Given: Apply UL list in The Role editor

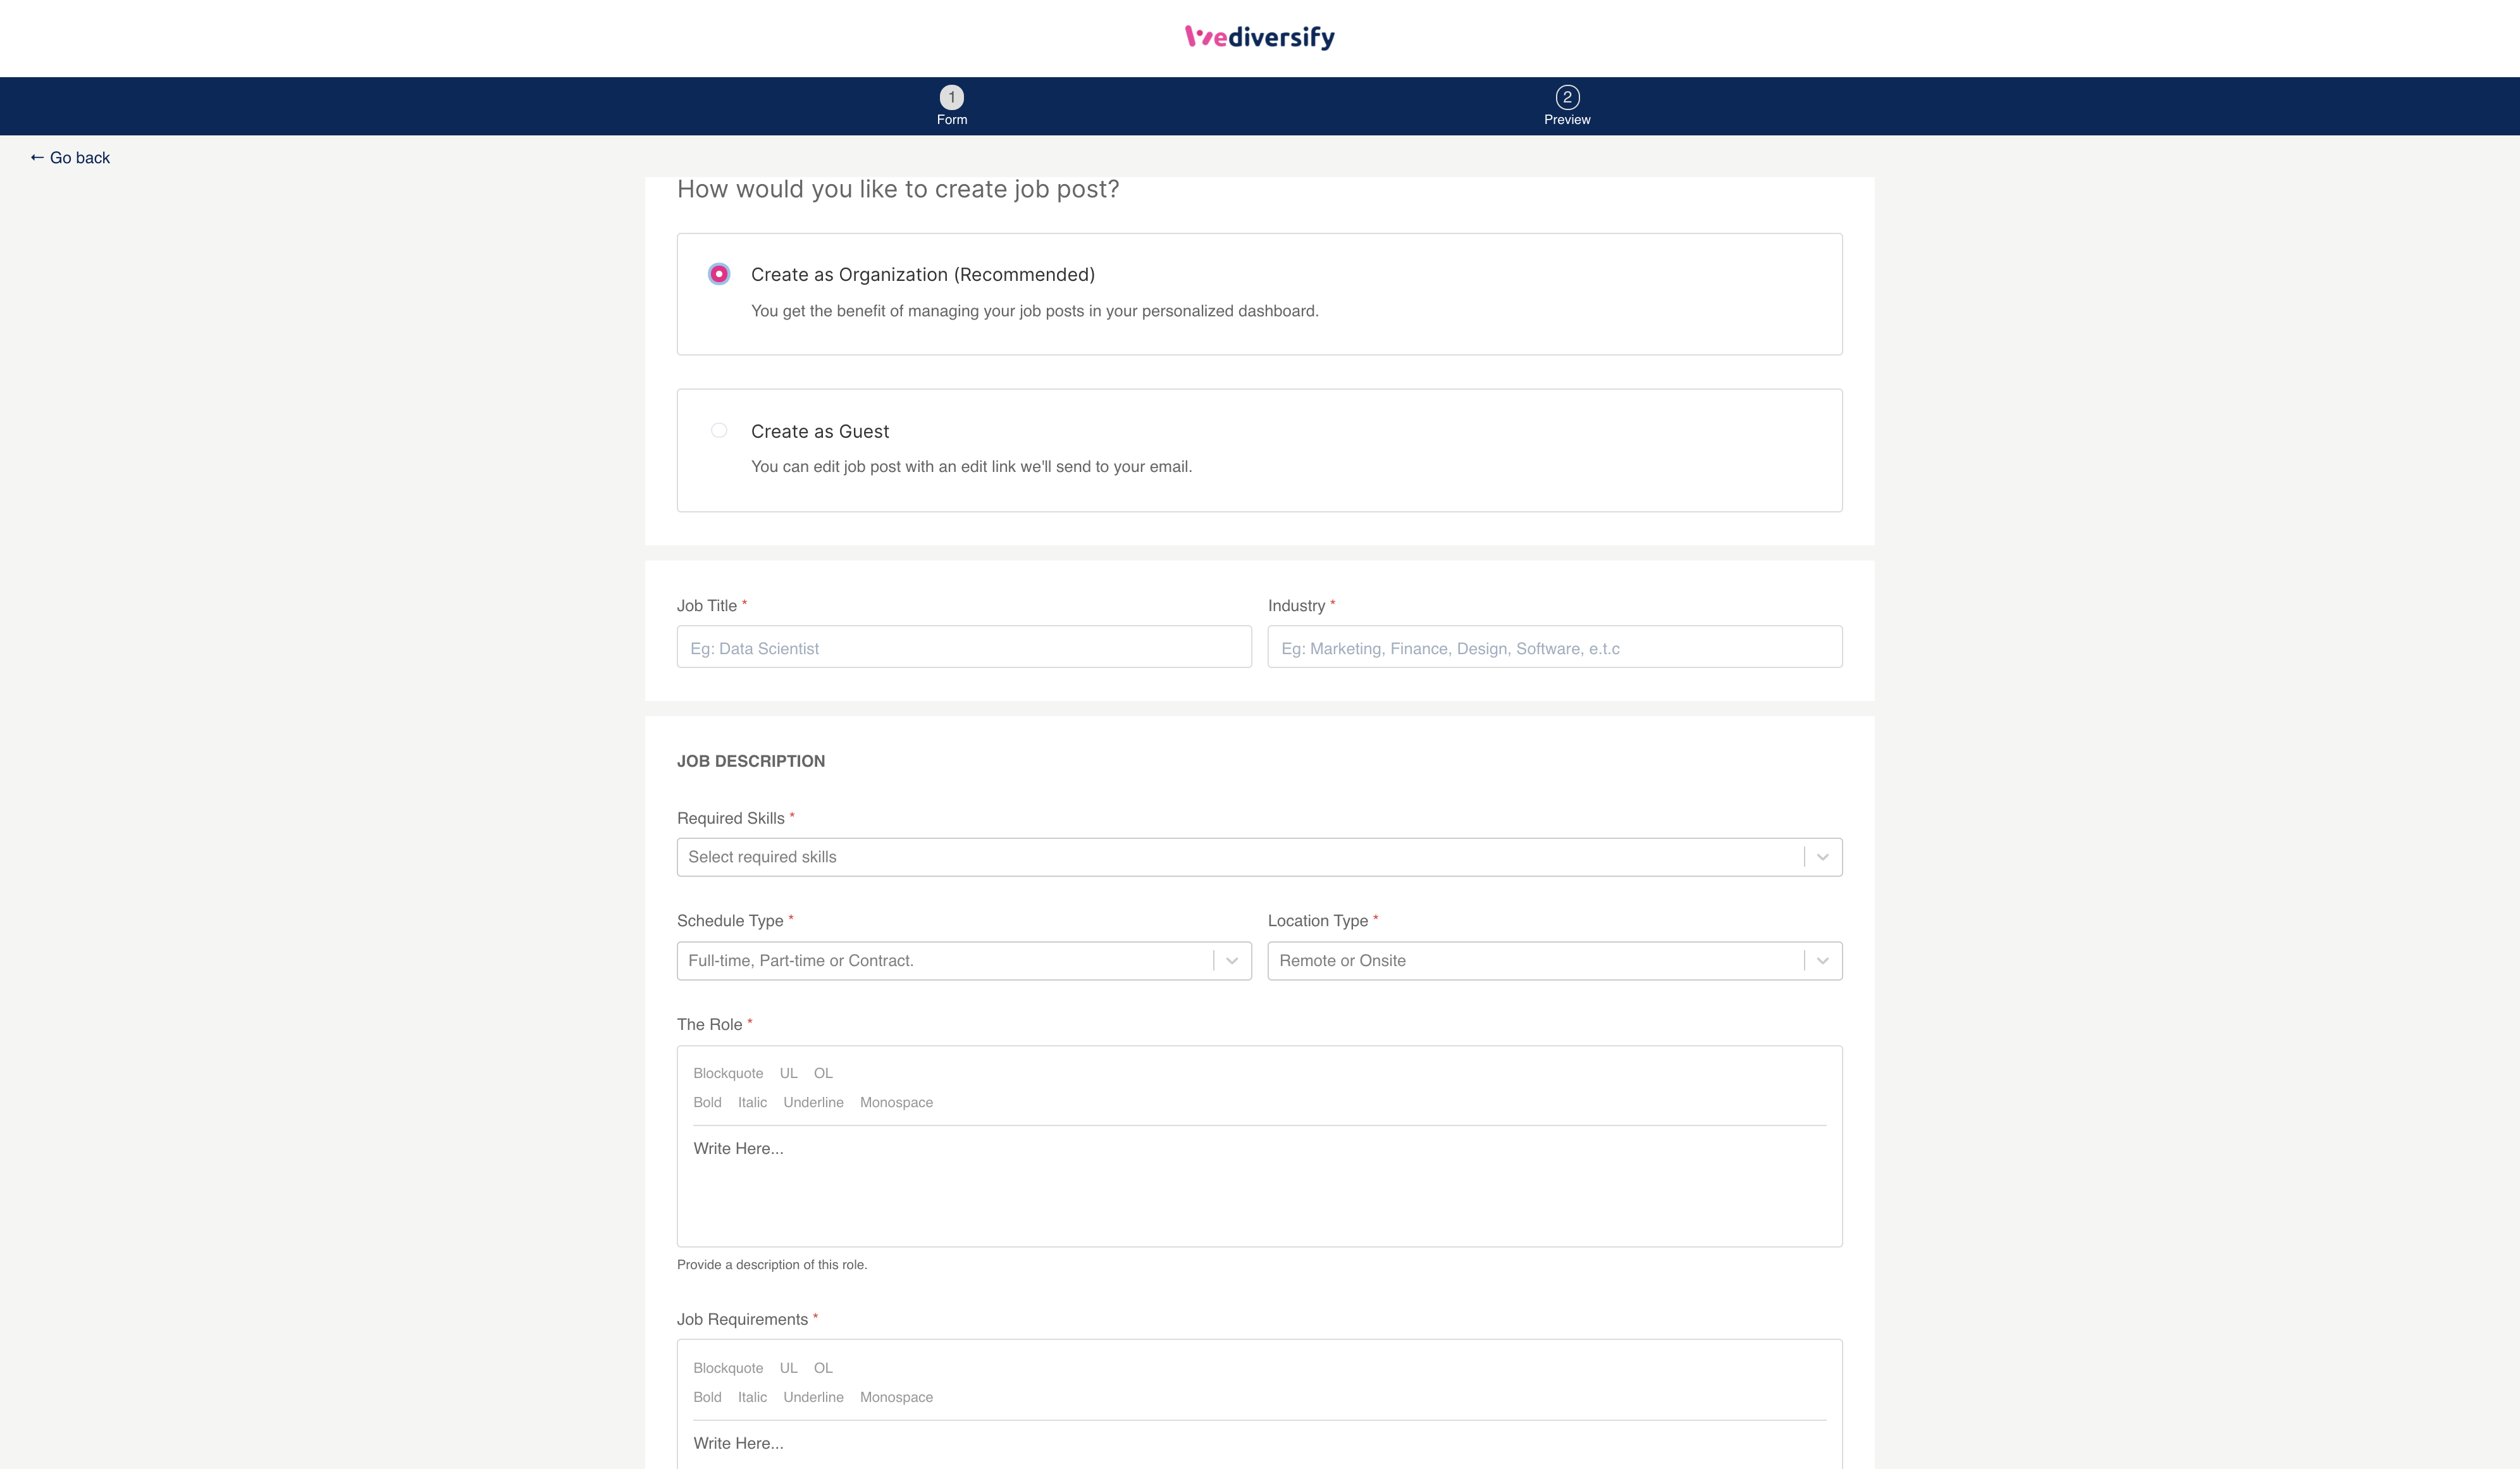Looking at the screenshot, I should point(788,1073).
